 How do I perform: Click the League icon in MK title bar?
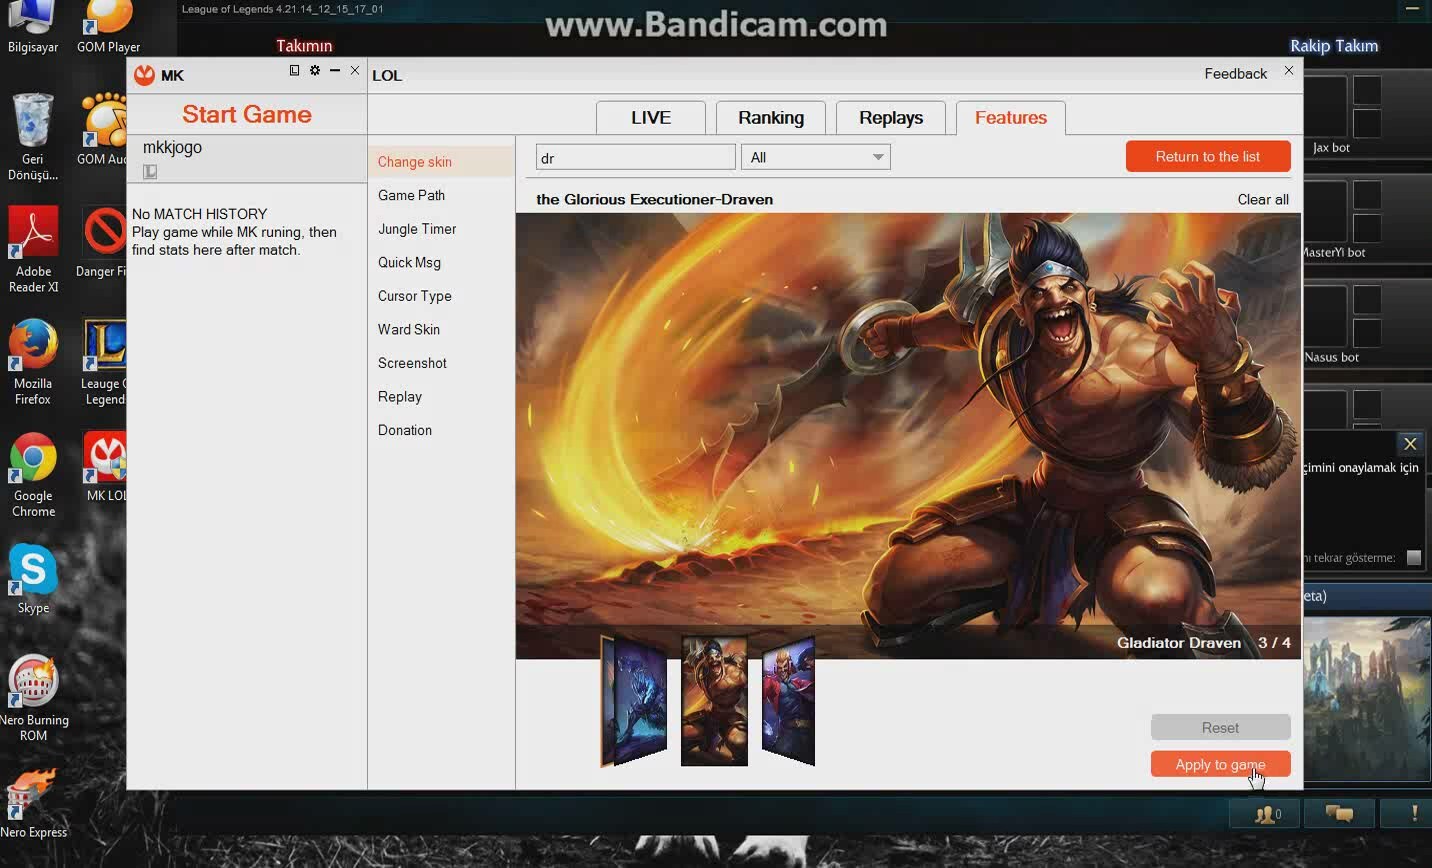click(294, 70)
